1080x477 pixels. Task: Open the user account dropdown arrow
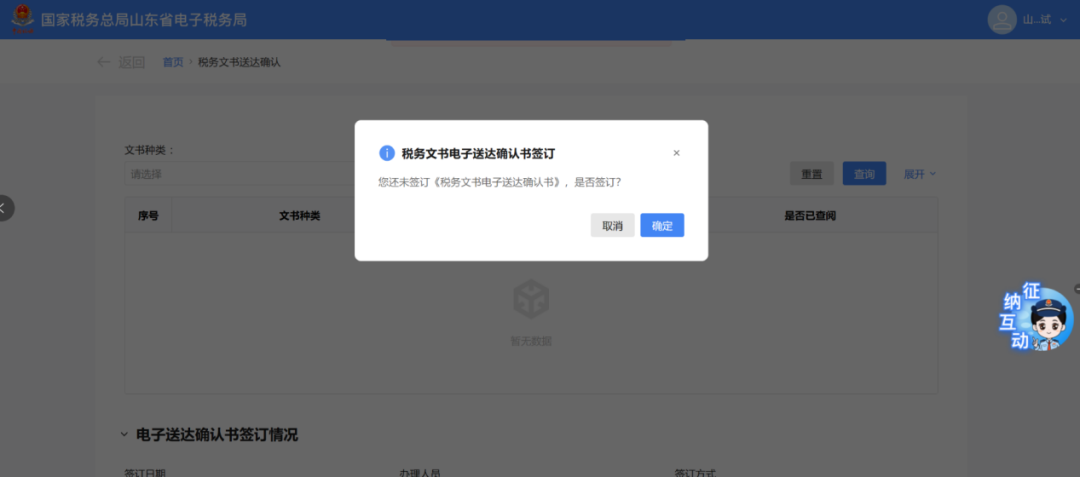click(1064, 20)
